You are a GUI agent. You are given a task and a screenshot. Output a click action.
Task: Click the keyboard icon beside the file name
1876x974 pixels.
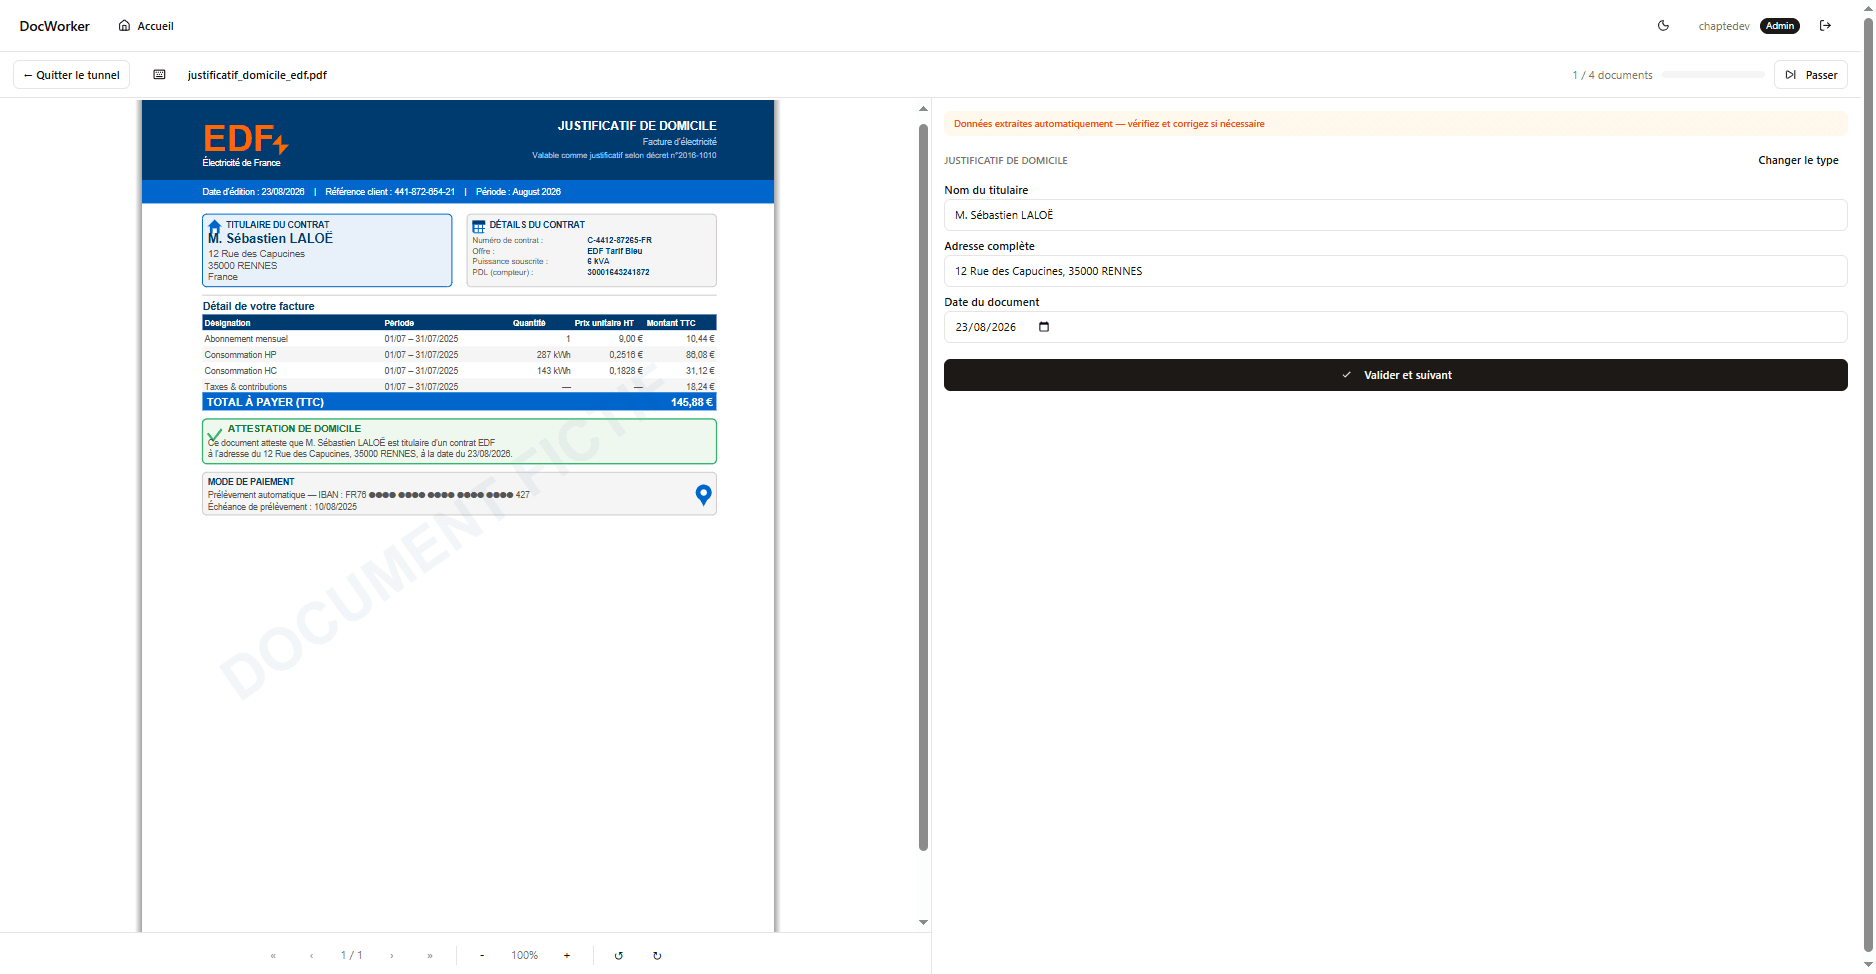pos(159,75)
